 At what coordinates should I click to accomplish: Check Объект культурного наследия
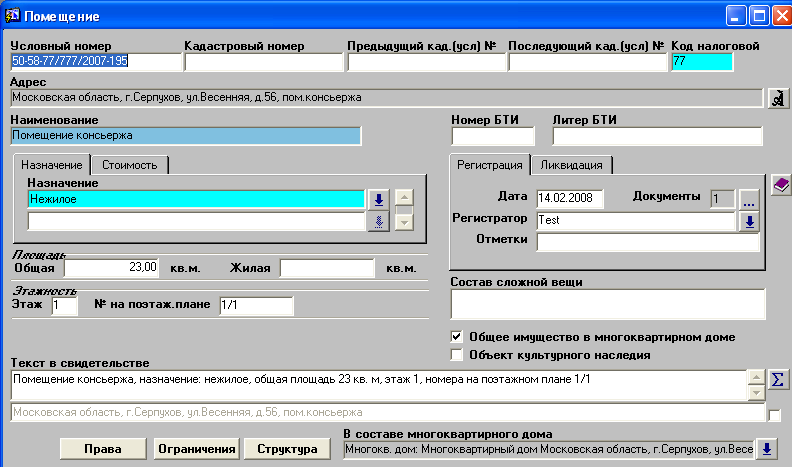pos(457,355)
